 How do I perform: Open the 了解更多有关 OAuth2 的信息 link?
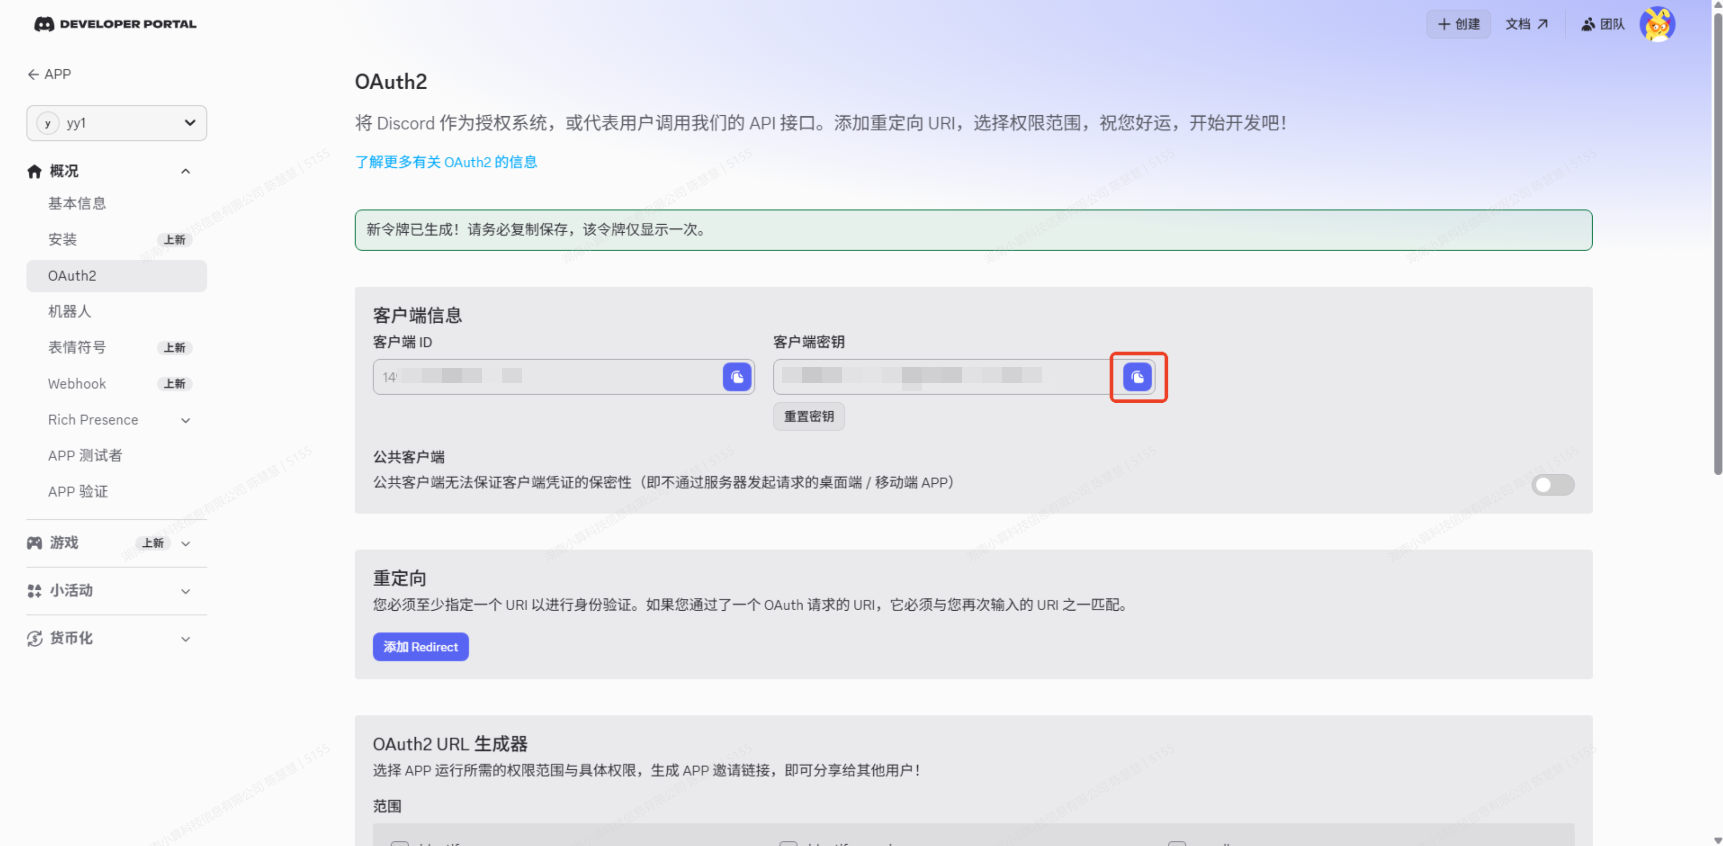tap(446, 162)
